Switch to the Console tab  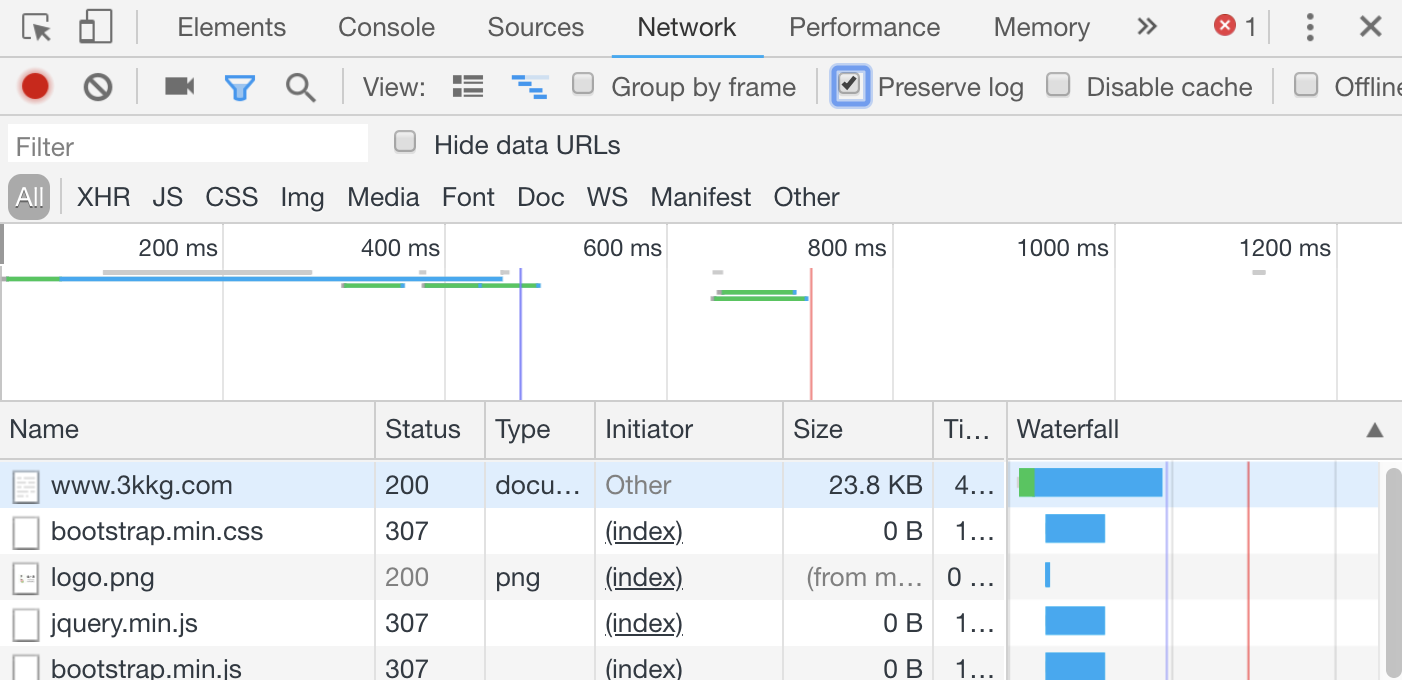point(386,27)
